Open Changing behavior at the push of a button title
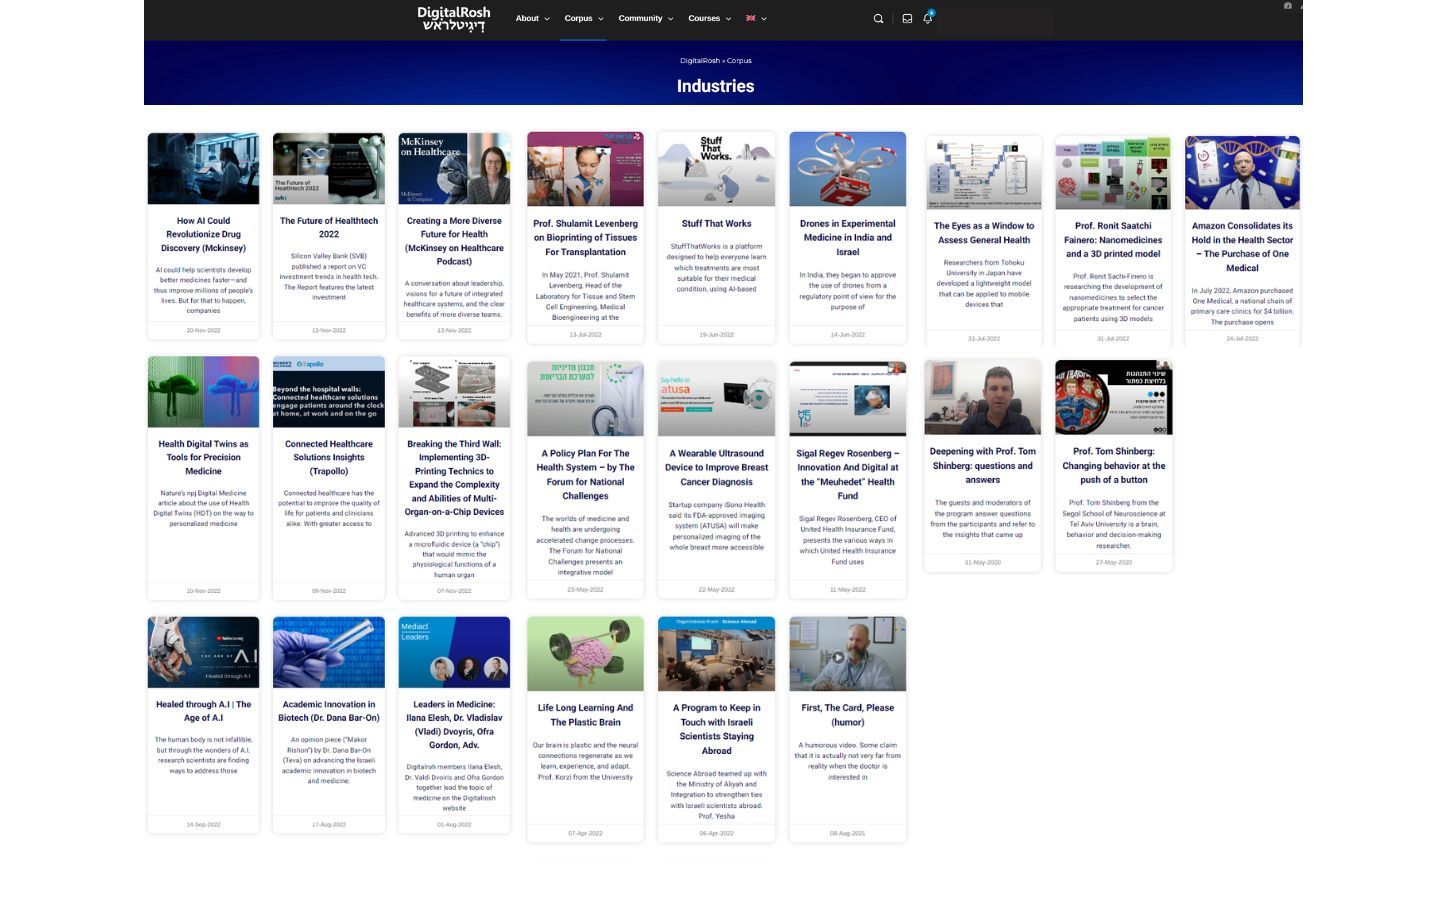Image resolution: width=1440 pixels, height=900 pixels. tap(1113, 466)
